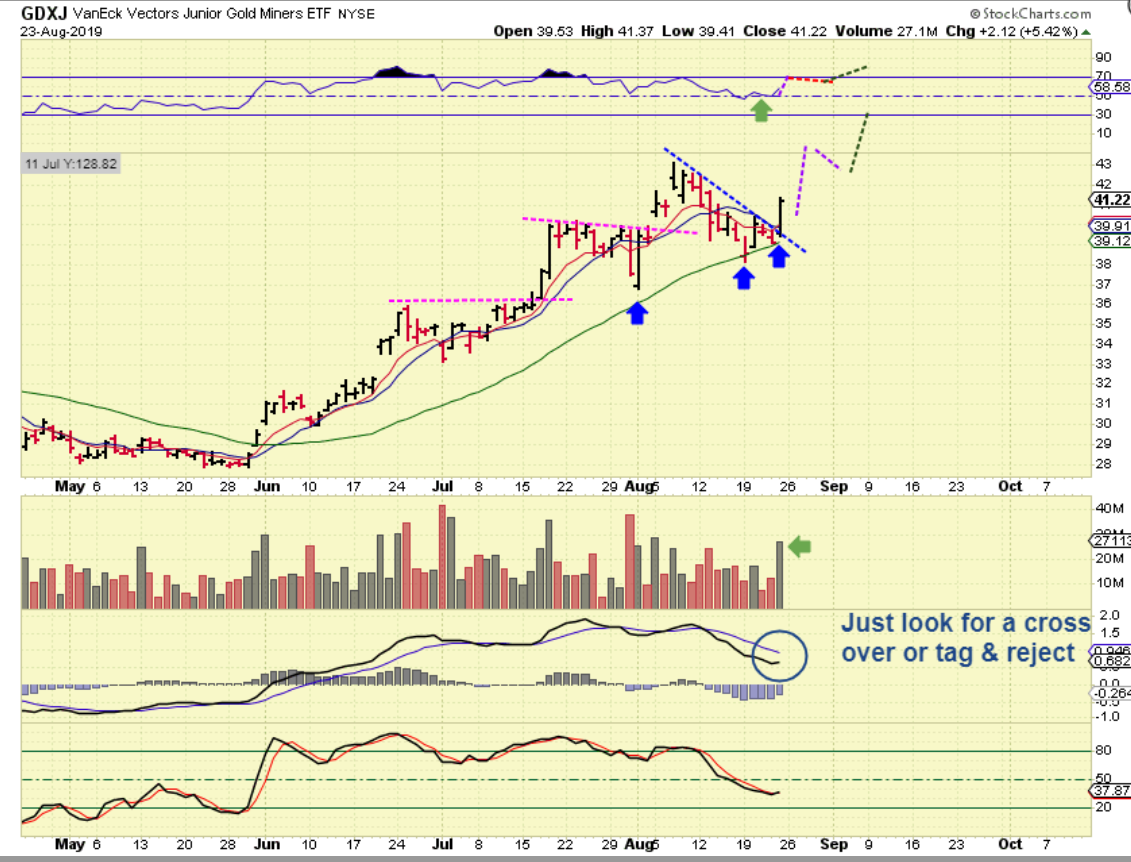Click the 39.91 moving average tag

pos(1112,226)
